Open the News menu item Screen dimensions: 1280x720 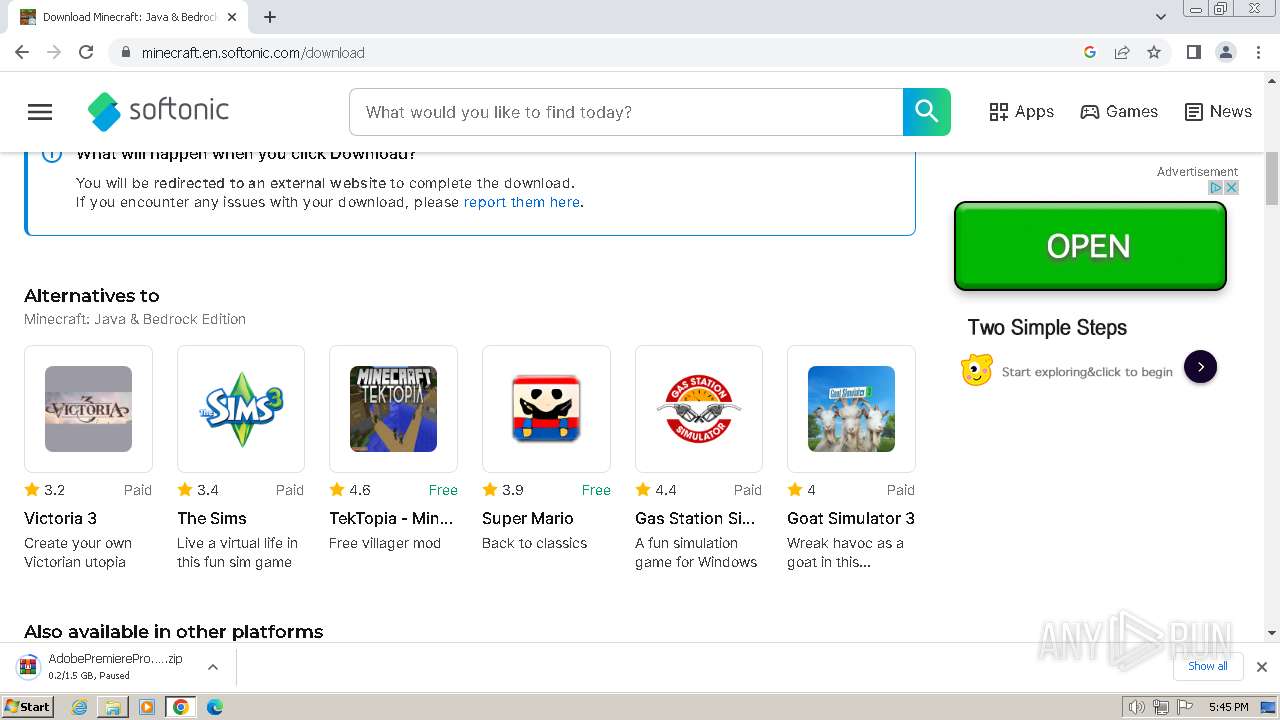(1218, 112)
